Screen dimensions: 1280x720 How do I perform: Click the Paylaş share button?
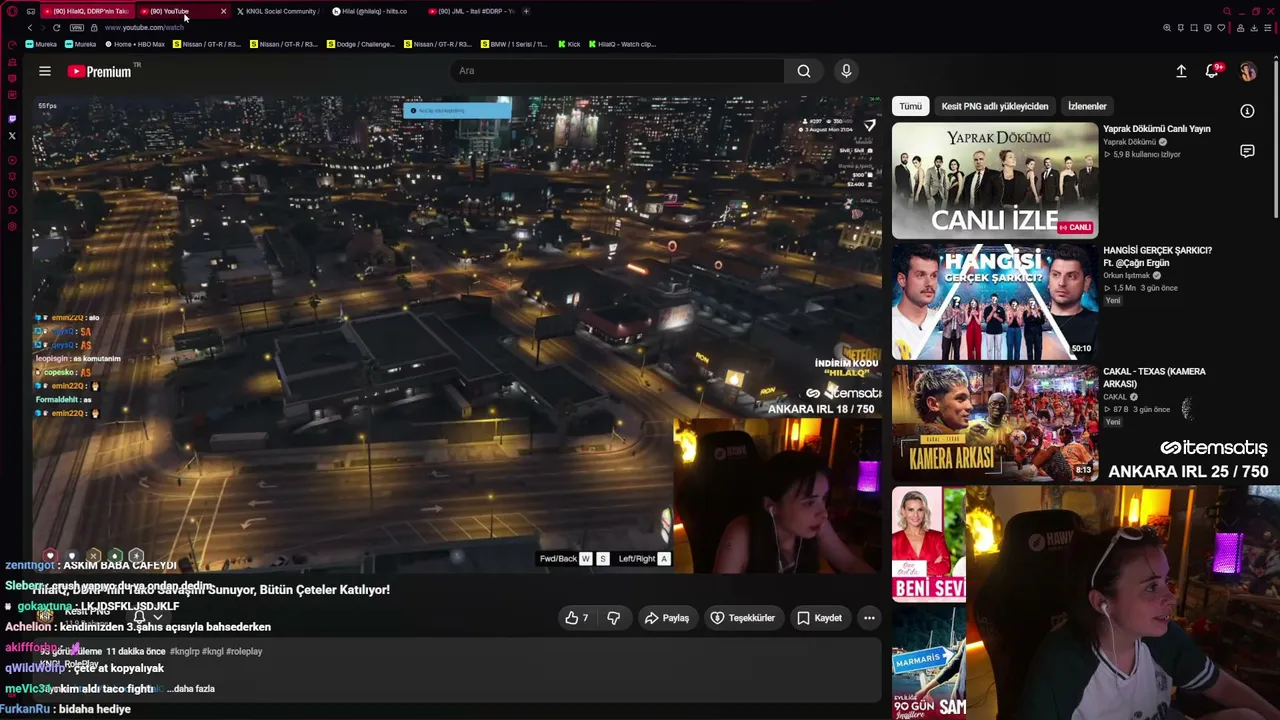pyautogui.click(x=666, y=618)
